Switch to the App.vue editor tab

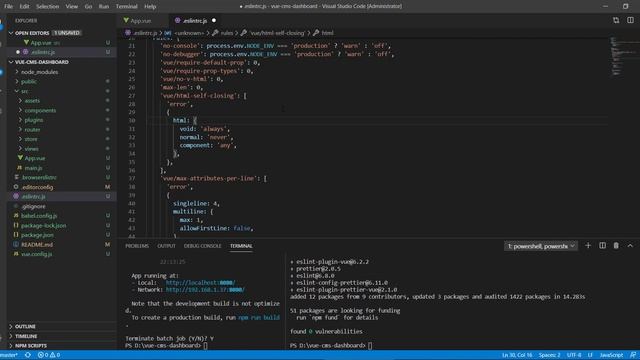tap(141, 20)
